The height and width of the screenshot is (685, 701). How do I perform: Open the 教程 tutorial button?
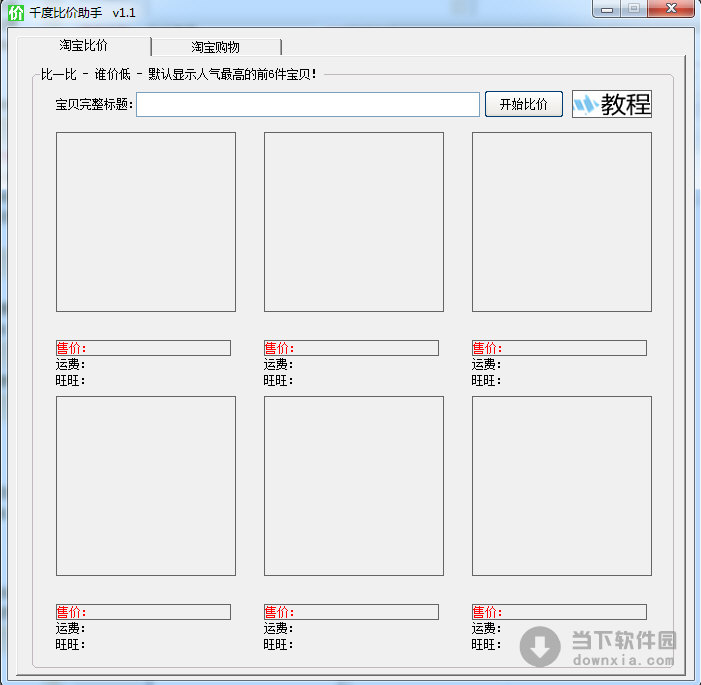[x=612, y=104]
